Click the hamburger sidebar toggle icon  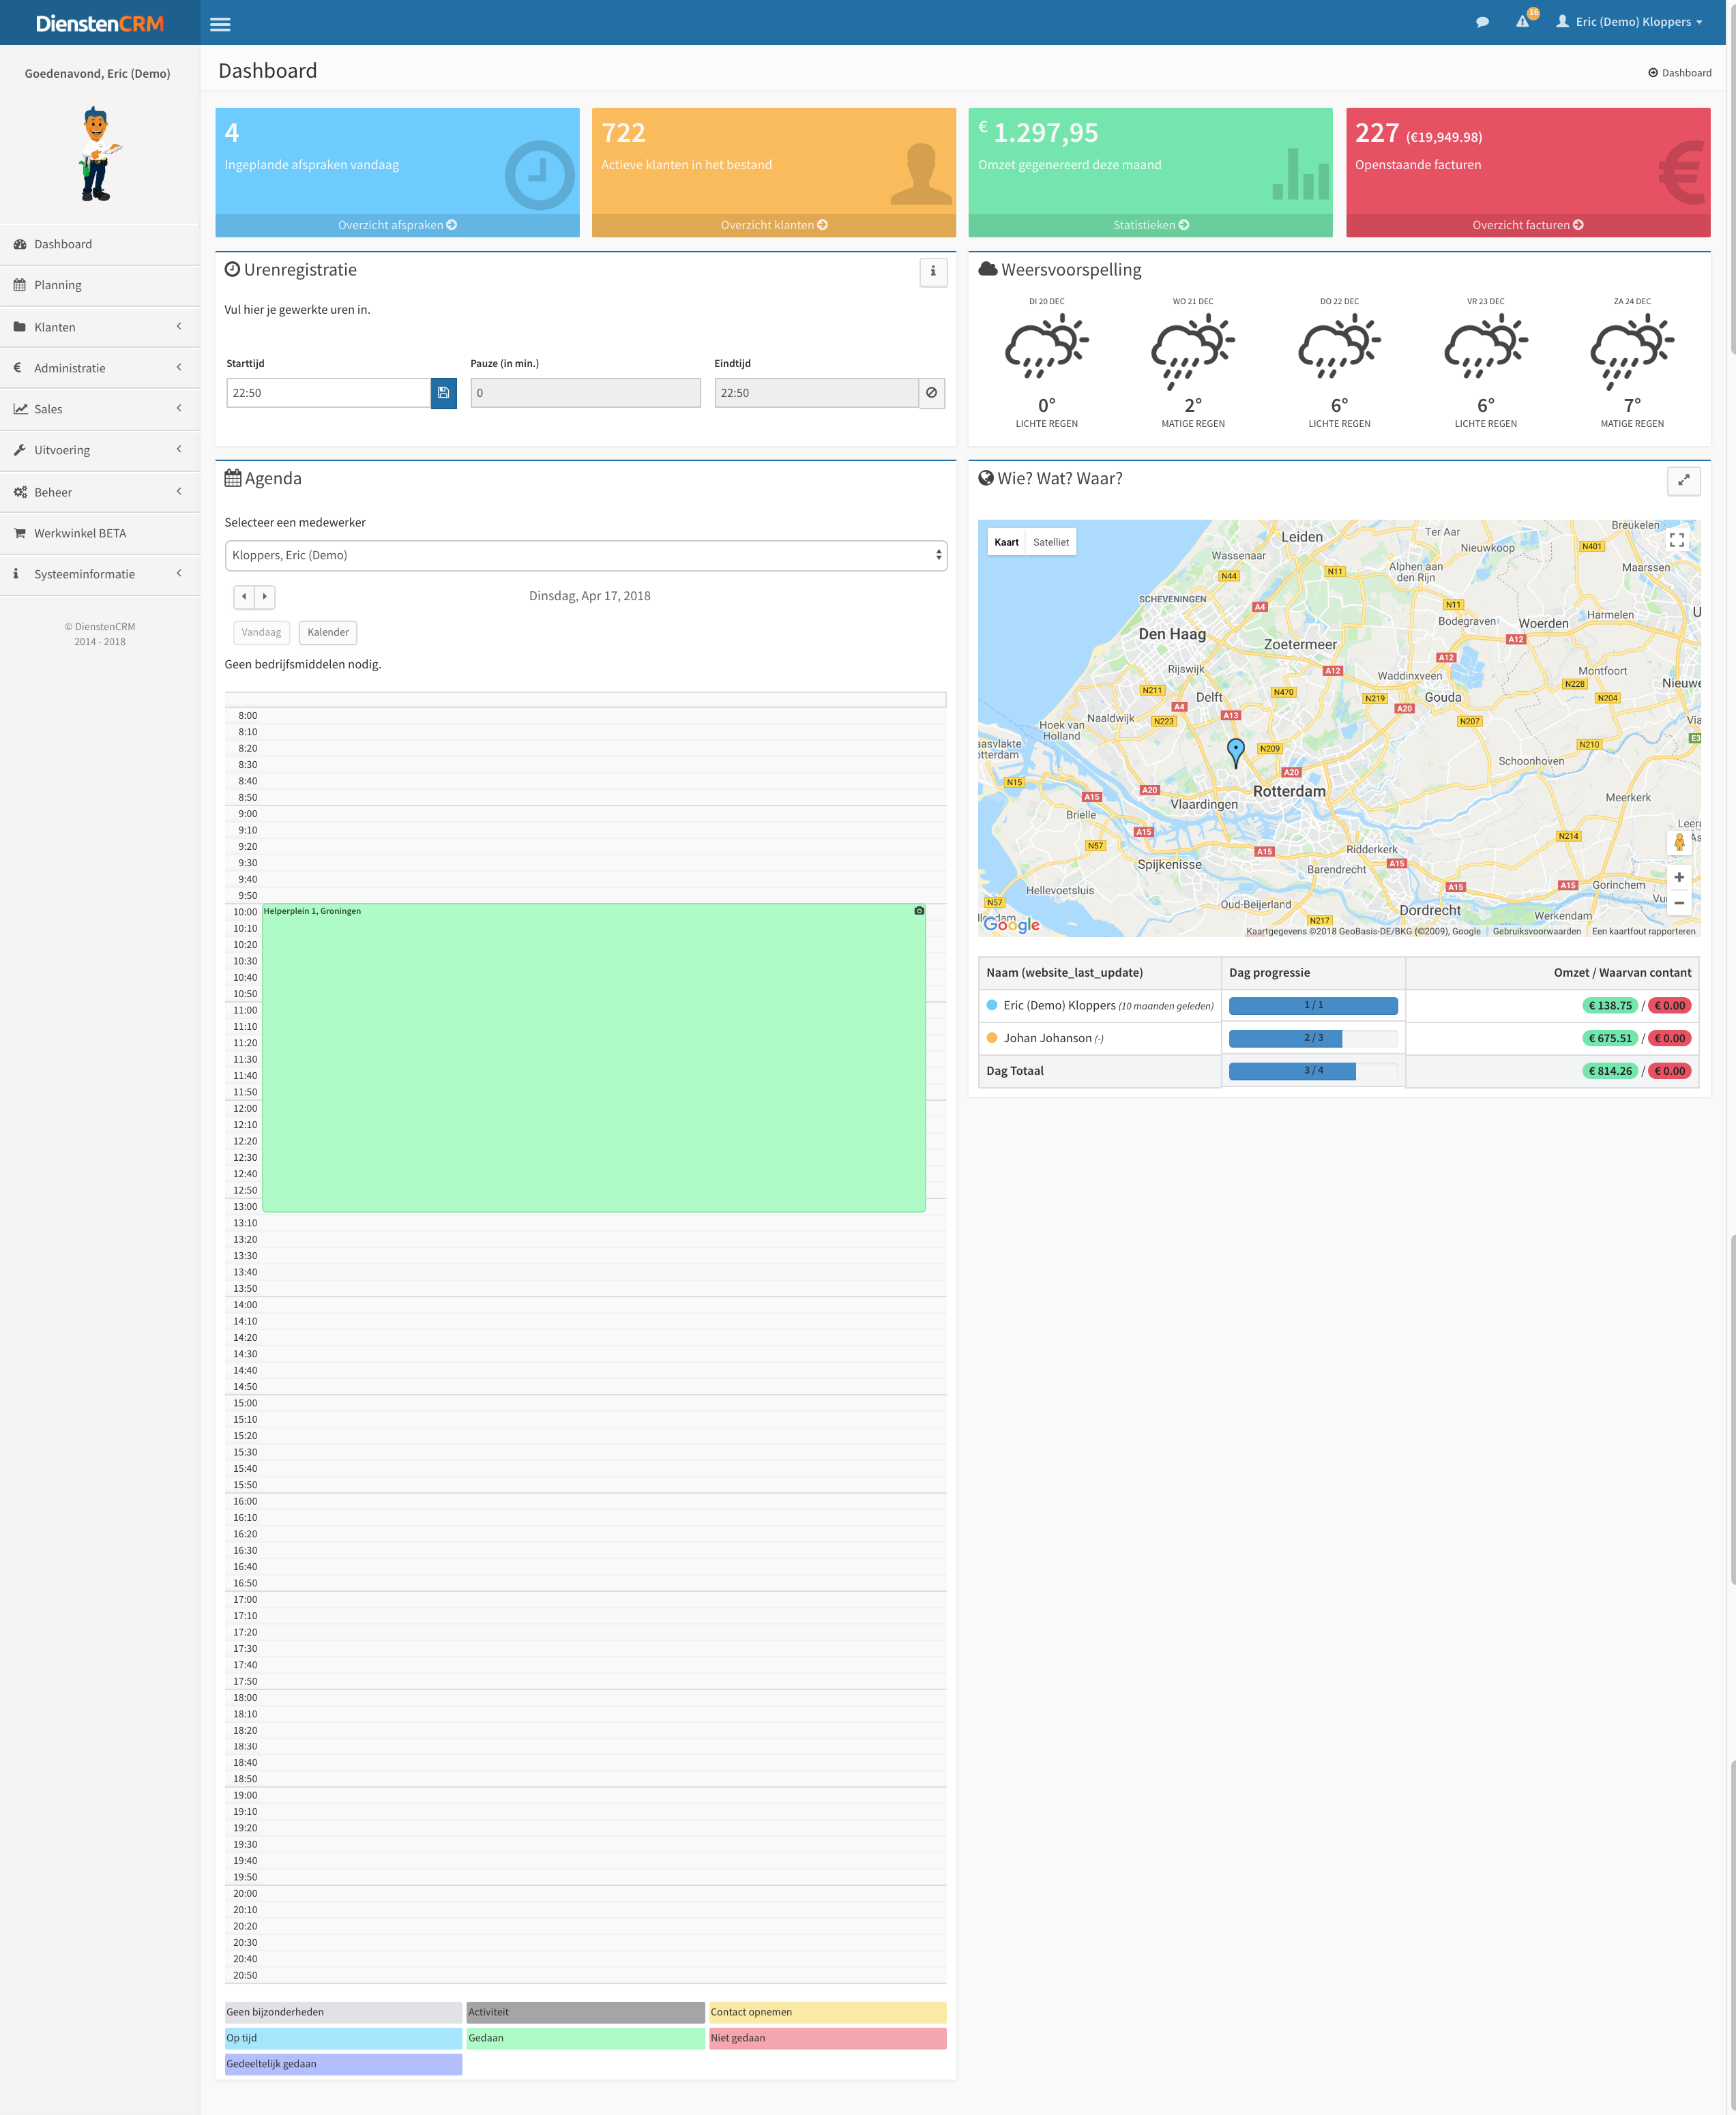tap(220, 24)
